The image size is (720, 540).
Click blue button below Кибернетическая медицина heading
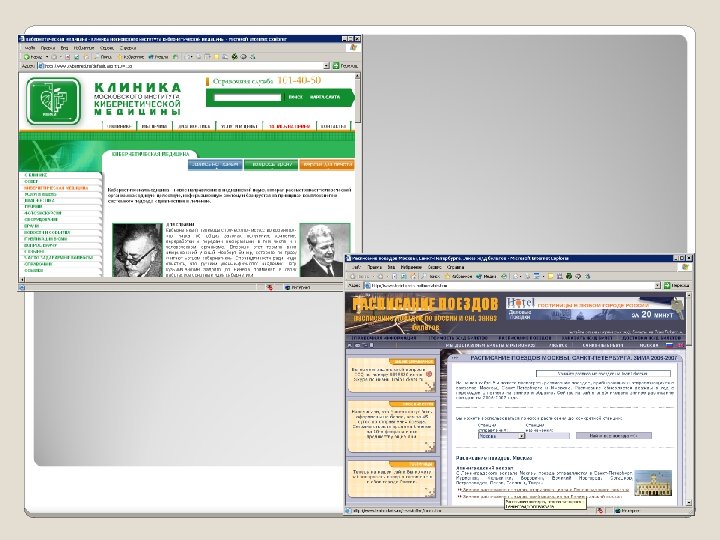[215, 164]
